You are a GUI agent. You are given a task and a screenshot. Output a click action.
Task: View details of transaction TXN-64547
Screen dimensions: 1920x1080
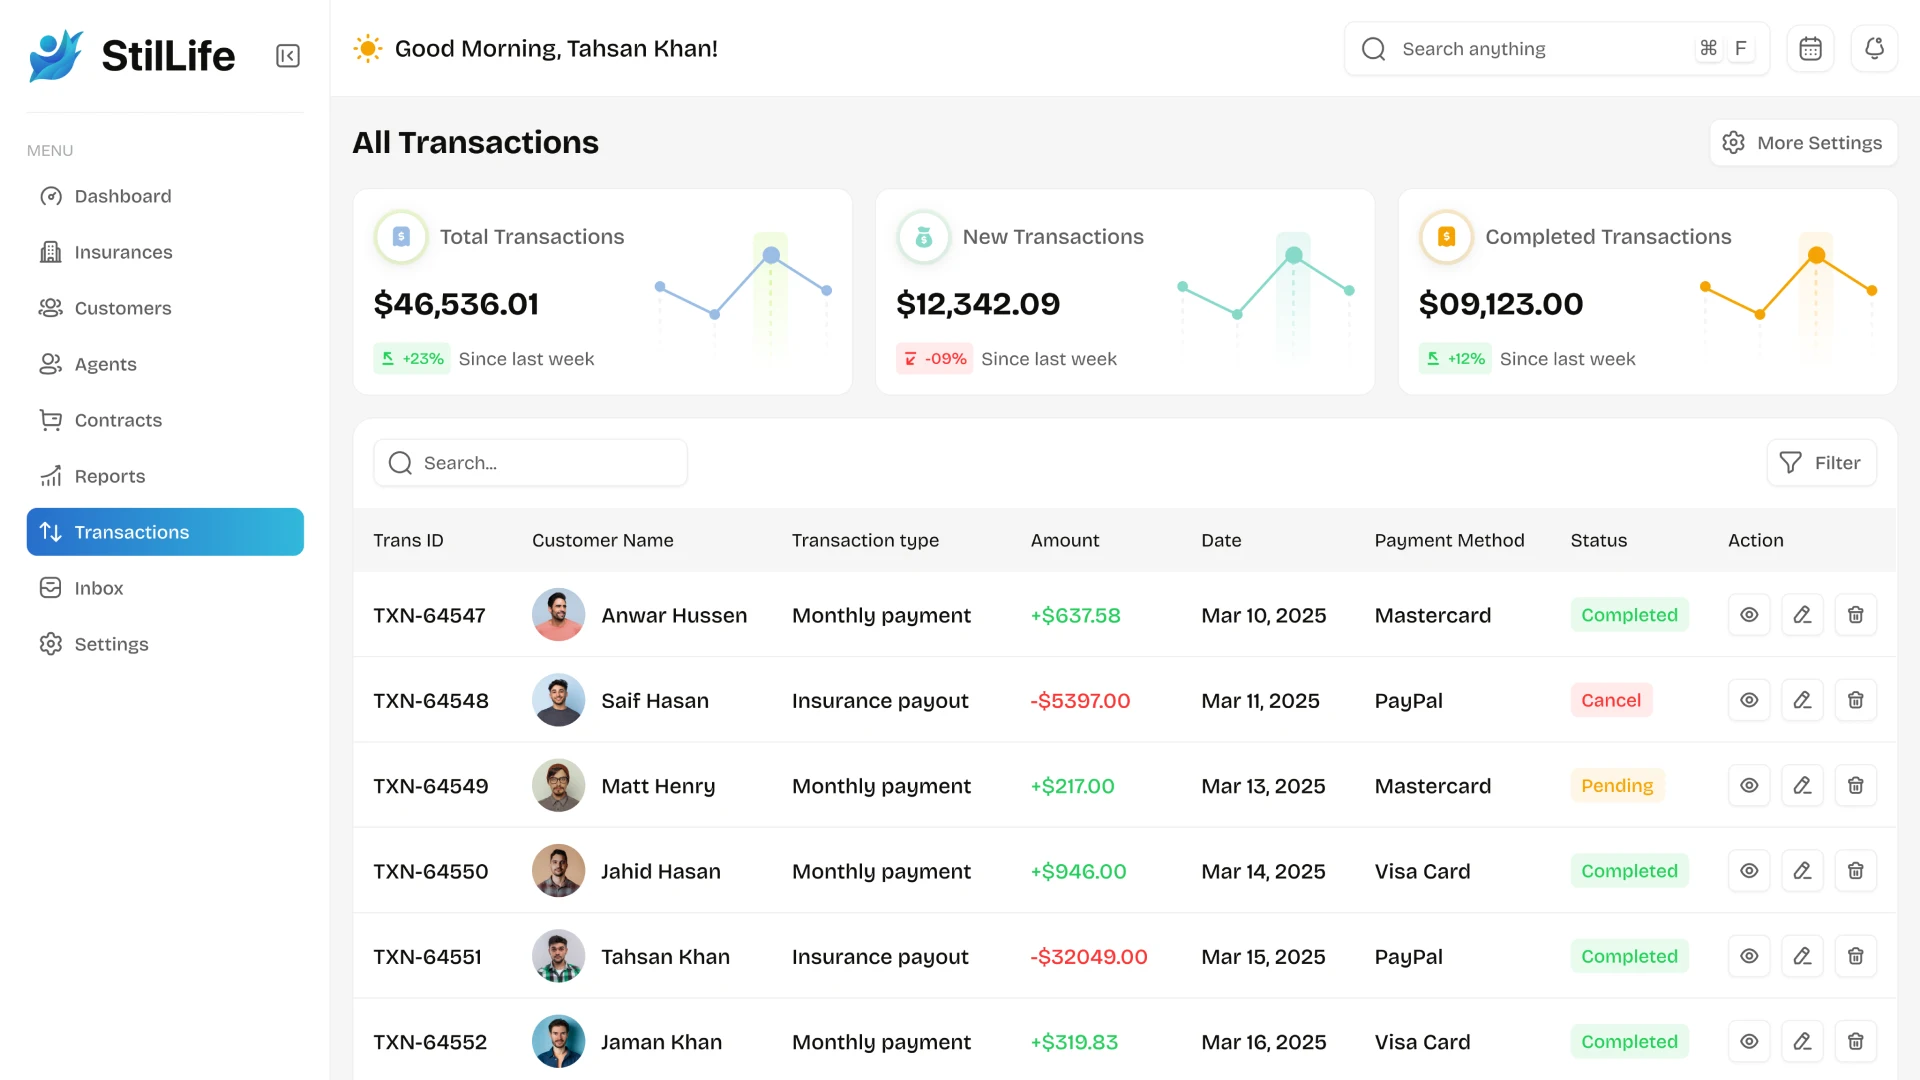(x=1748, y=615)
